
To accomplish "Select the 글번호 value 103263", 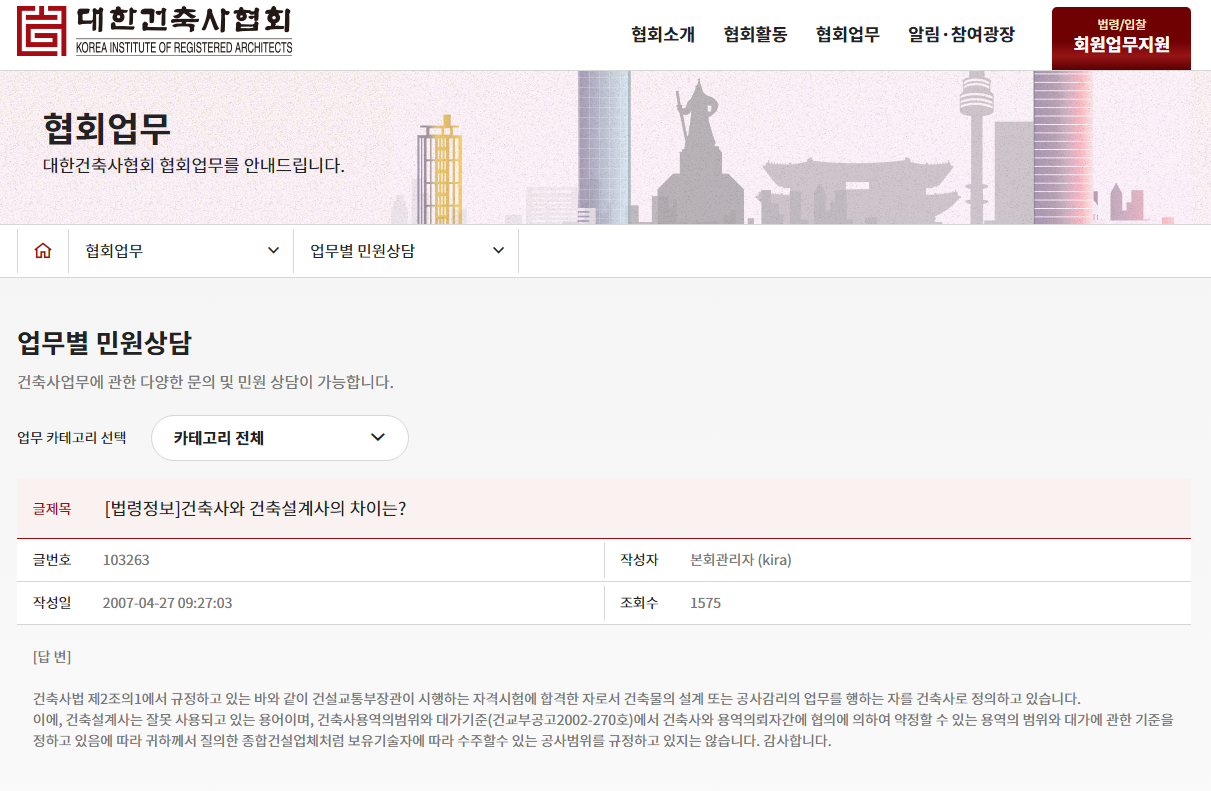I will coord(122,560).
